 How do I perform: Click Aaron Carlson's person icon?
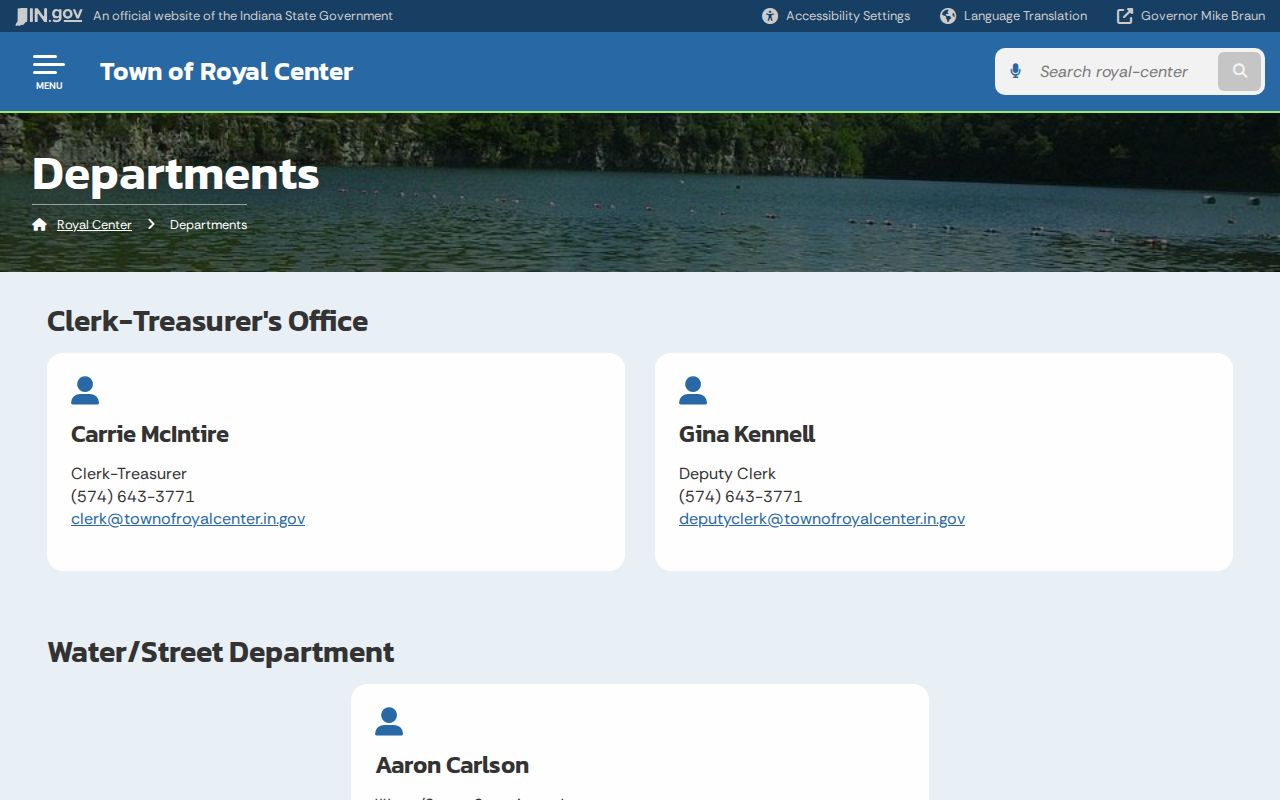click(389, 722)
